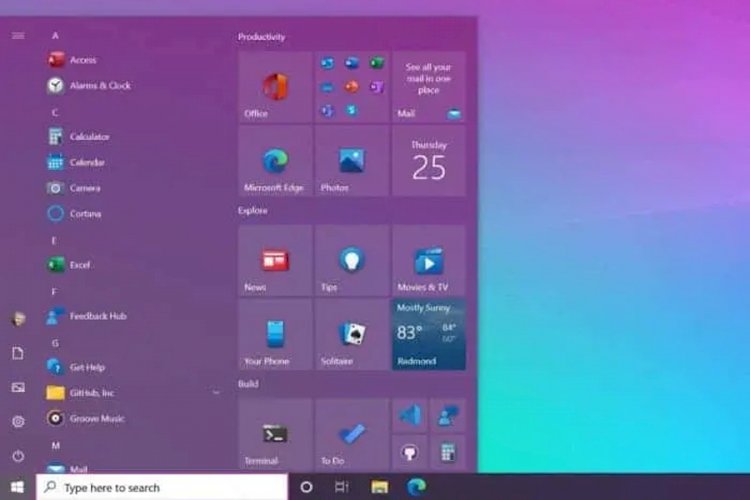The image size is (750, 500).
Task: Open the Office tile
Action: click(276, 87)
